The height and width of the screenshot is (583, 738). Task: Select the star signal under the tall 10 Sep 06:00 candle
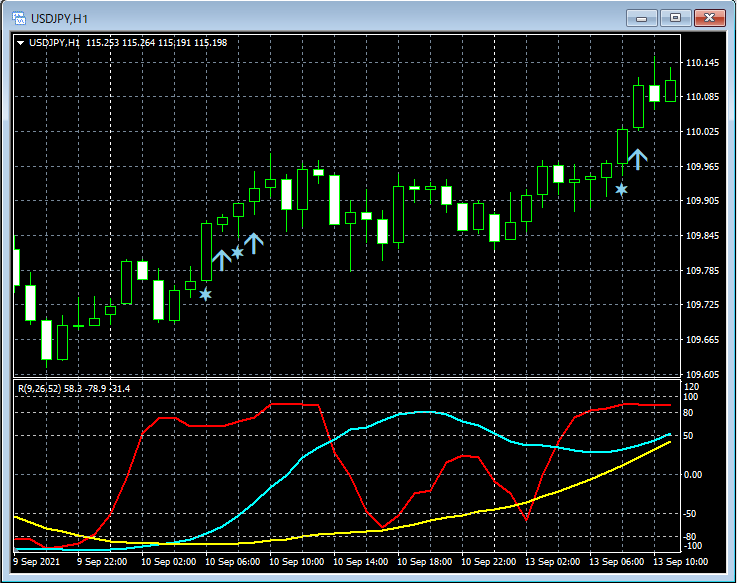205,295
